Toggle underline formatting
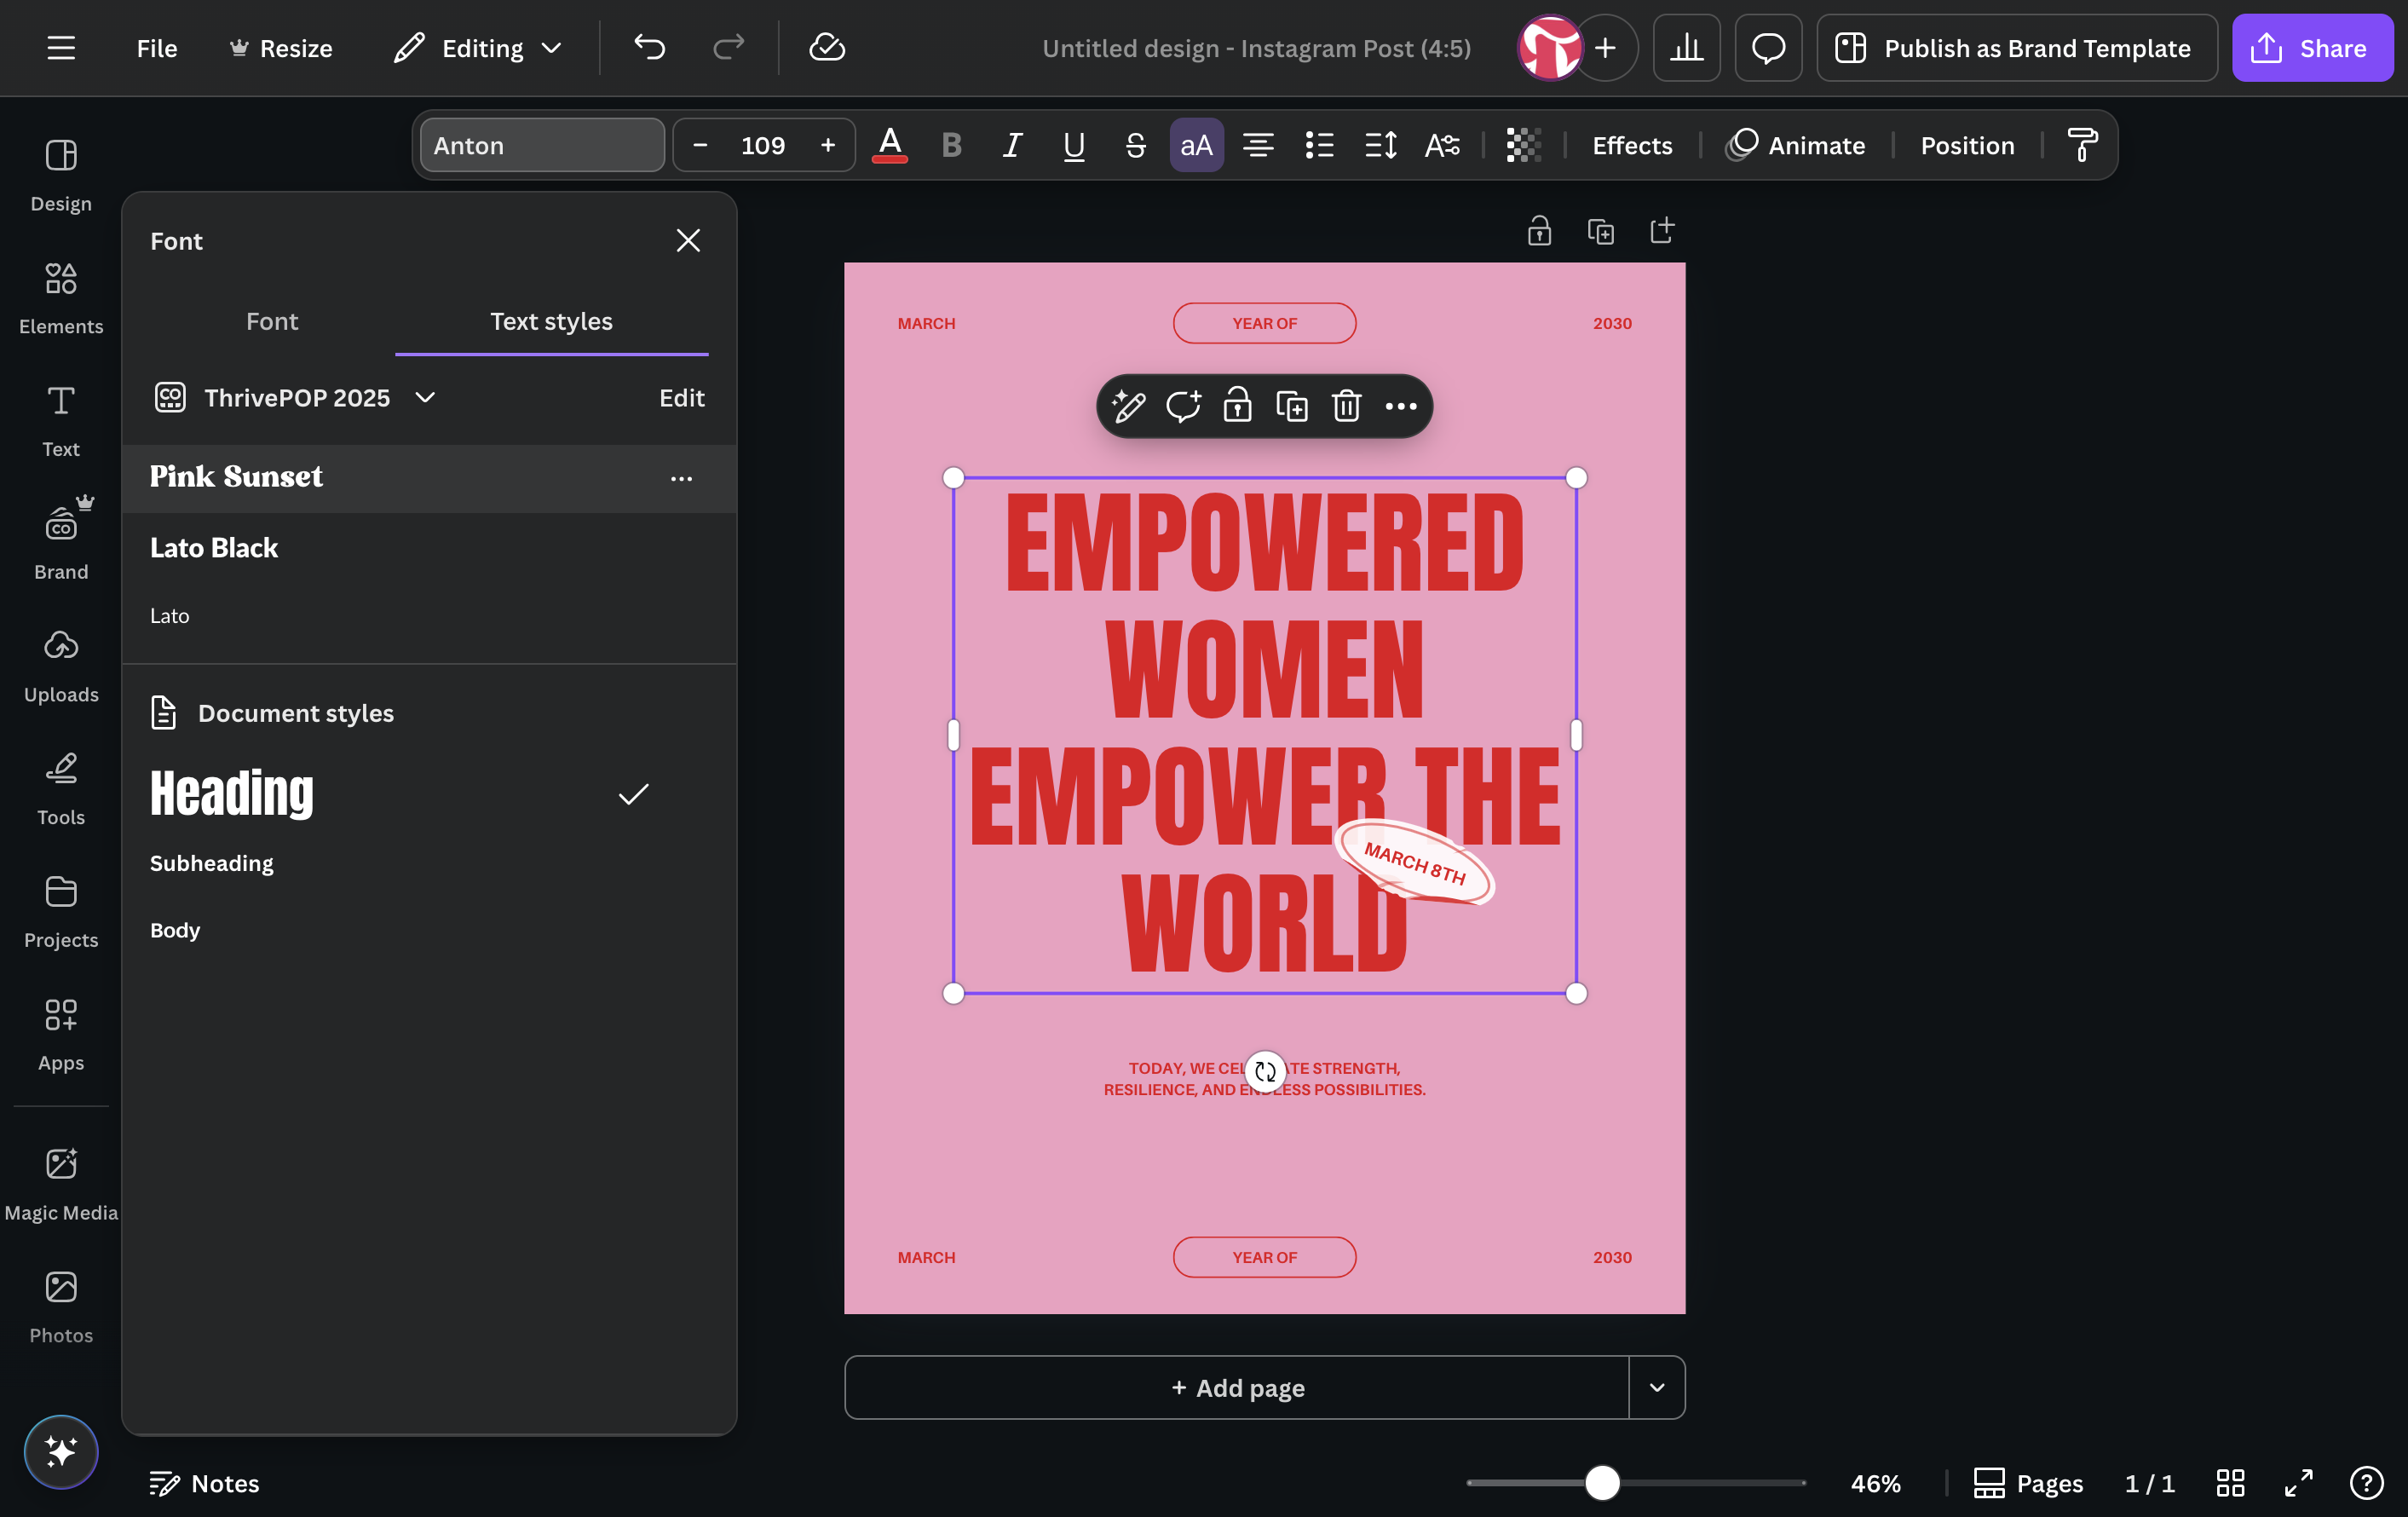 [1074, 146]
